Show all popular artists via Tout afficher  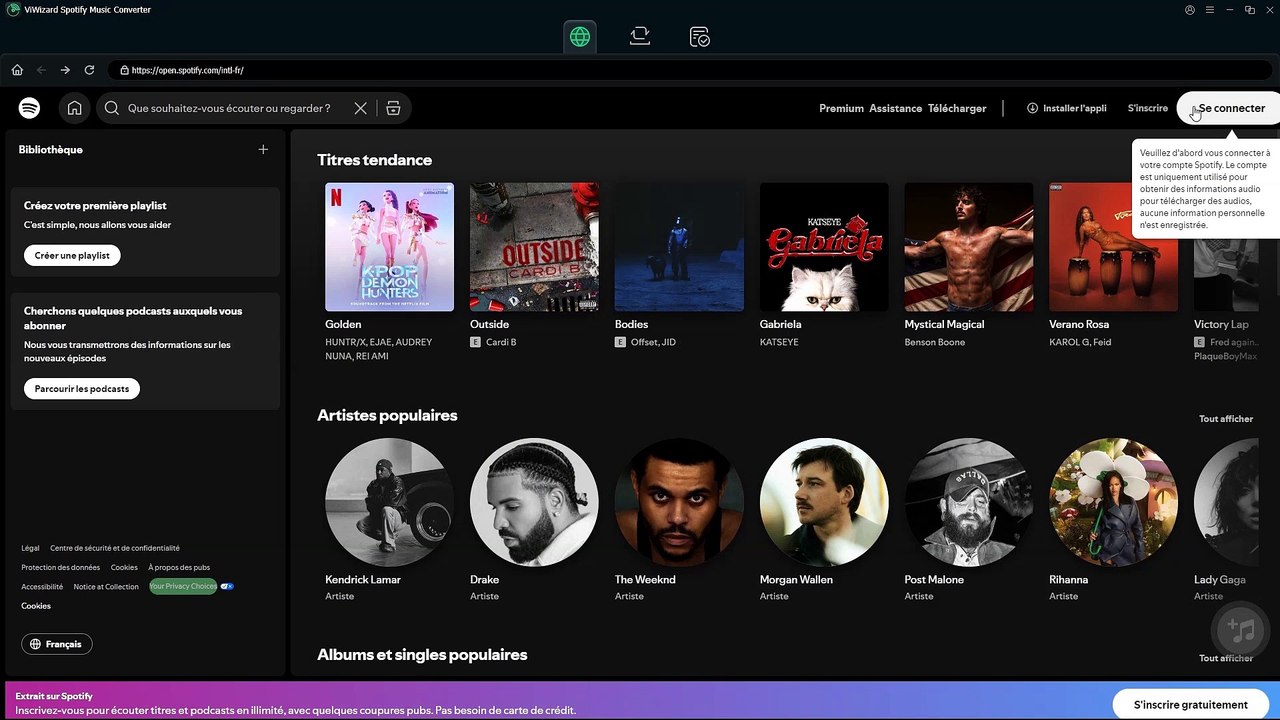tap(1226, 419)
